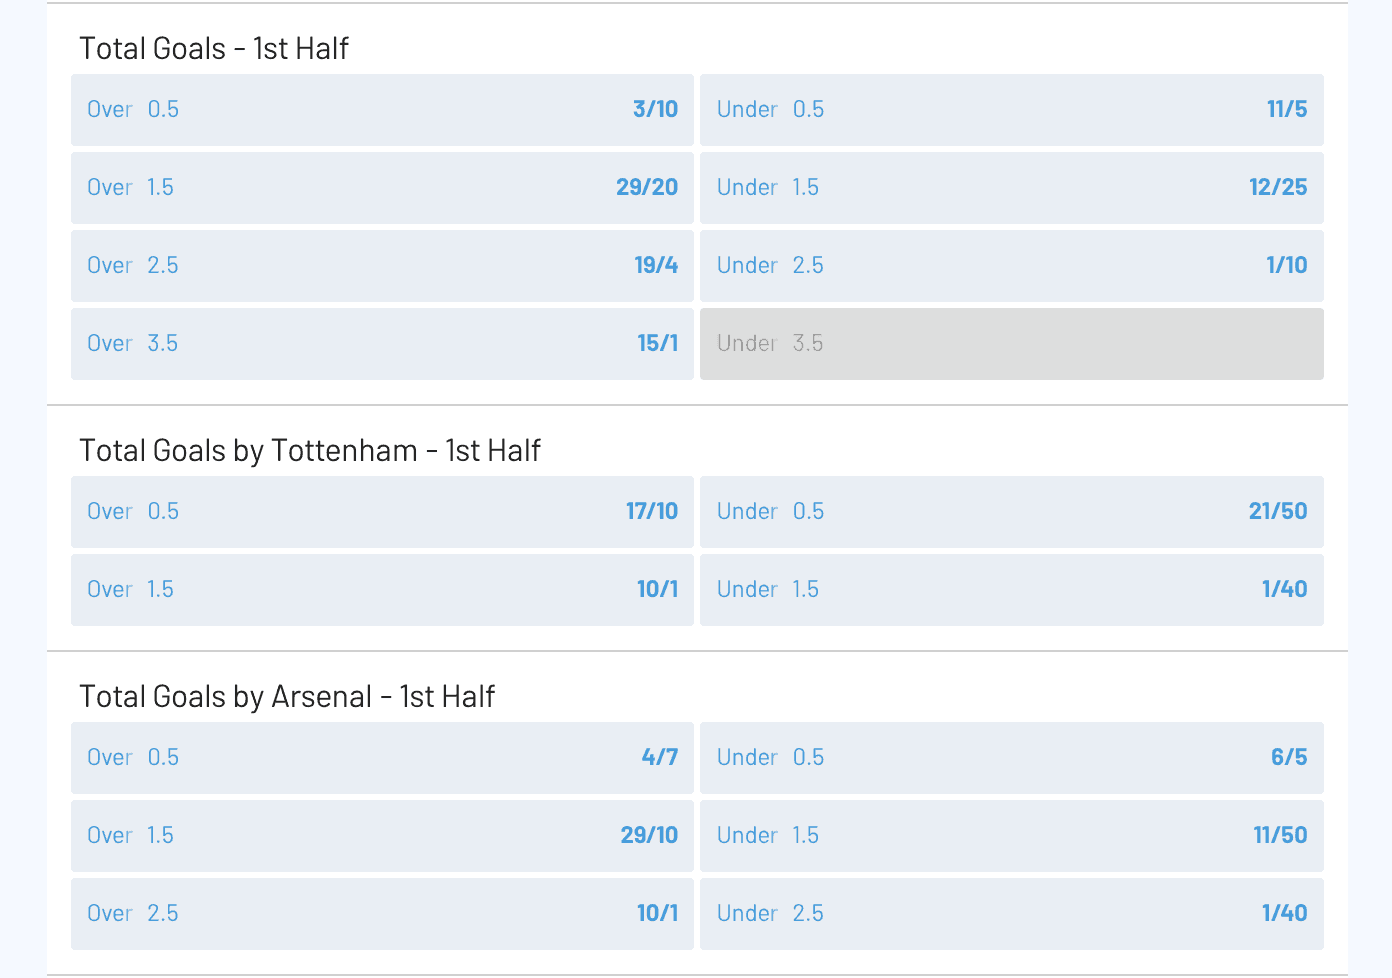Image resolution: width=1392 pixels, height=978 pixels.
Task: Pick Tottenham Over 1.5 at 10/1
Action: [x=381, y=590]
